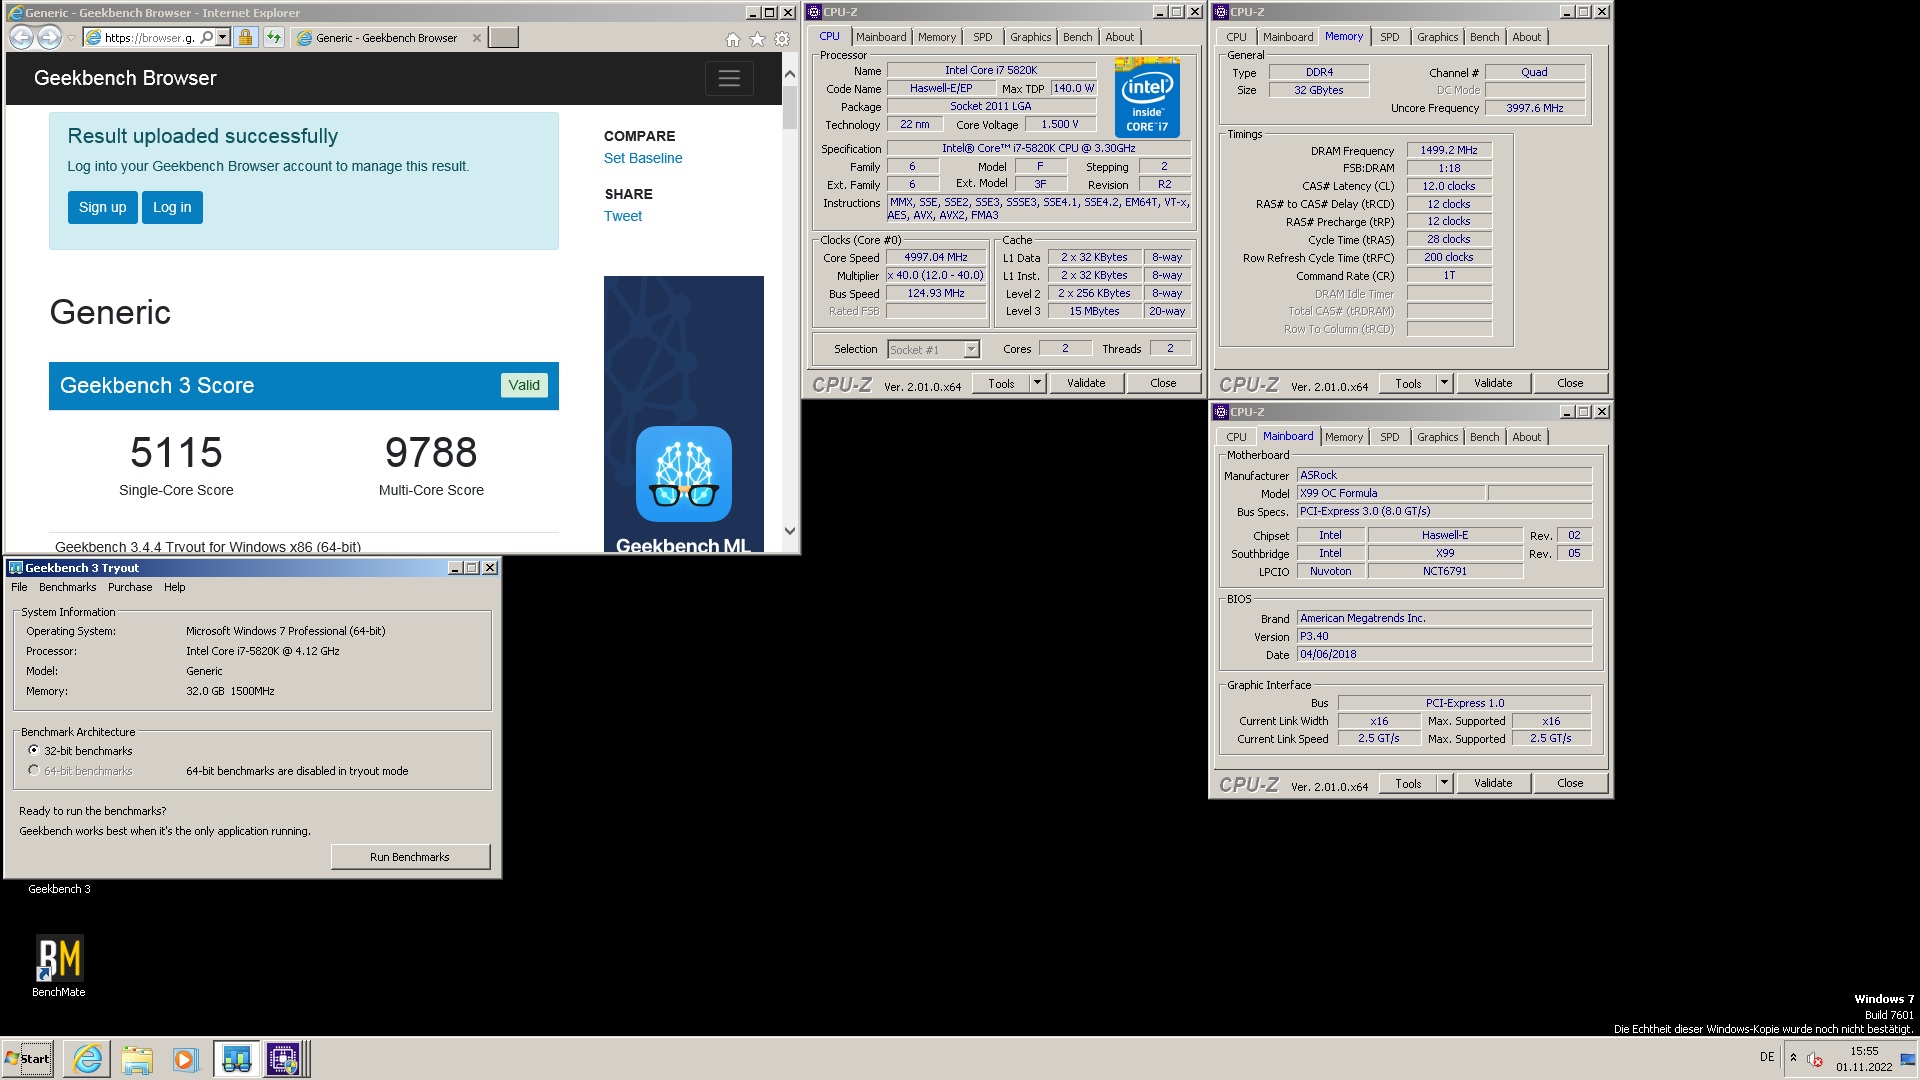1920x1080 pixels.
Task: Click the Geekbench ML app icon
Action: (684, 474)
